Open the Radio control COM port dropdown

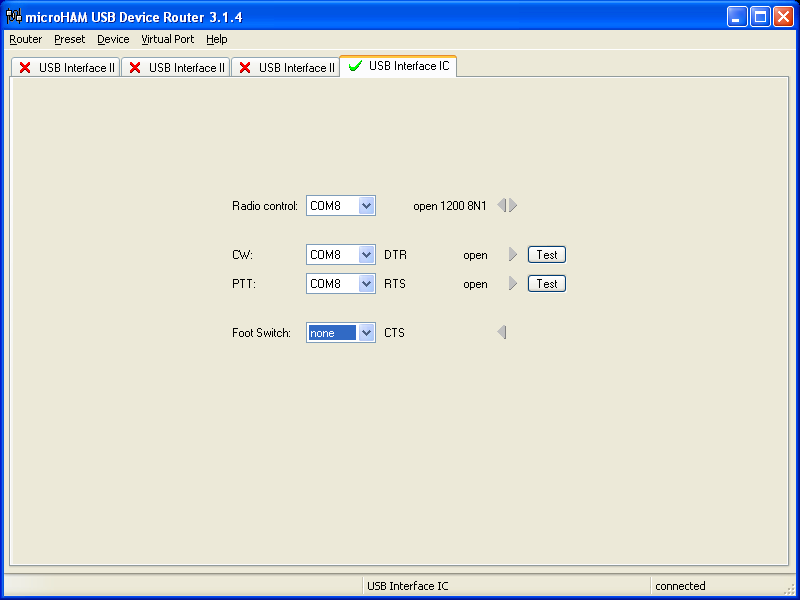366,206
